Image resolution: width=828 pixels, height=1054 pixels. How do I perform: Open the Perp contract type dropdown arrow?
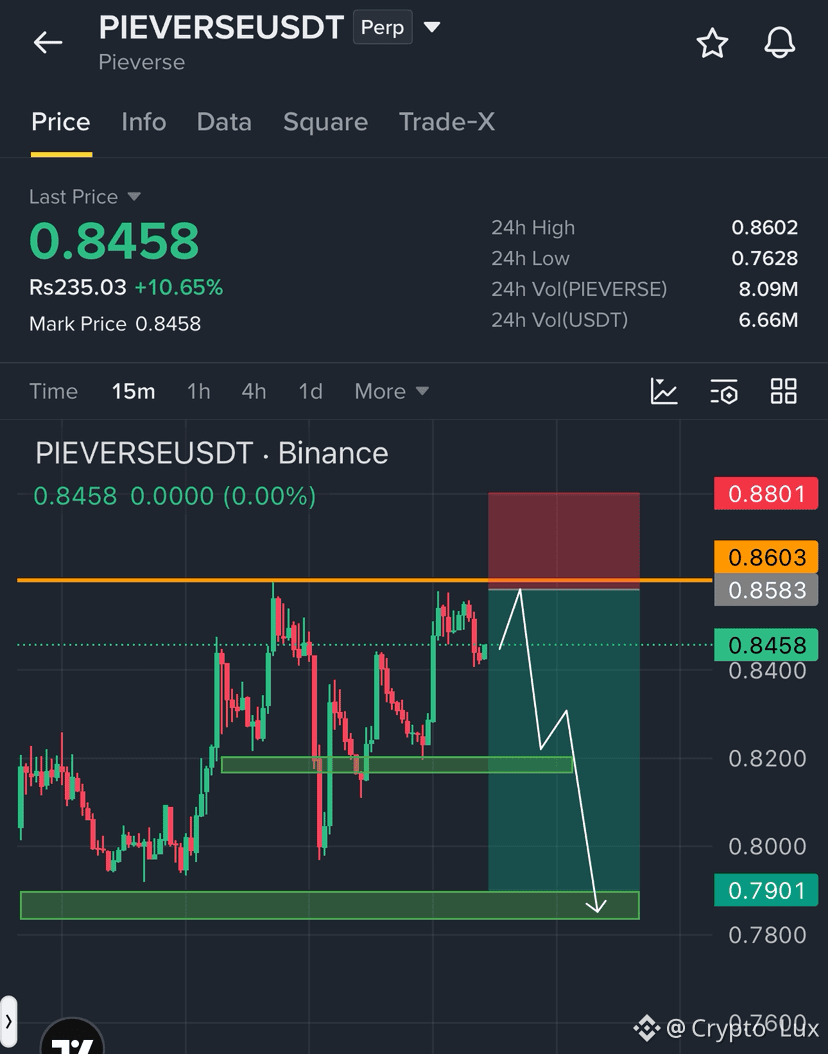tap(431, 28)
